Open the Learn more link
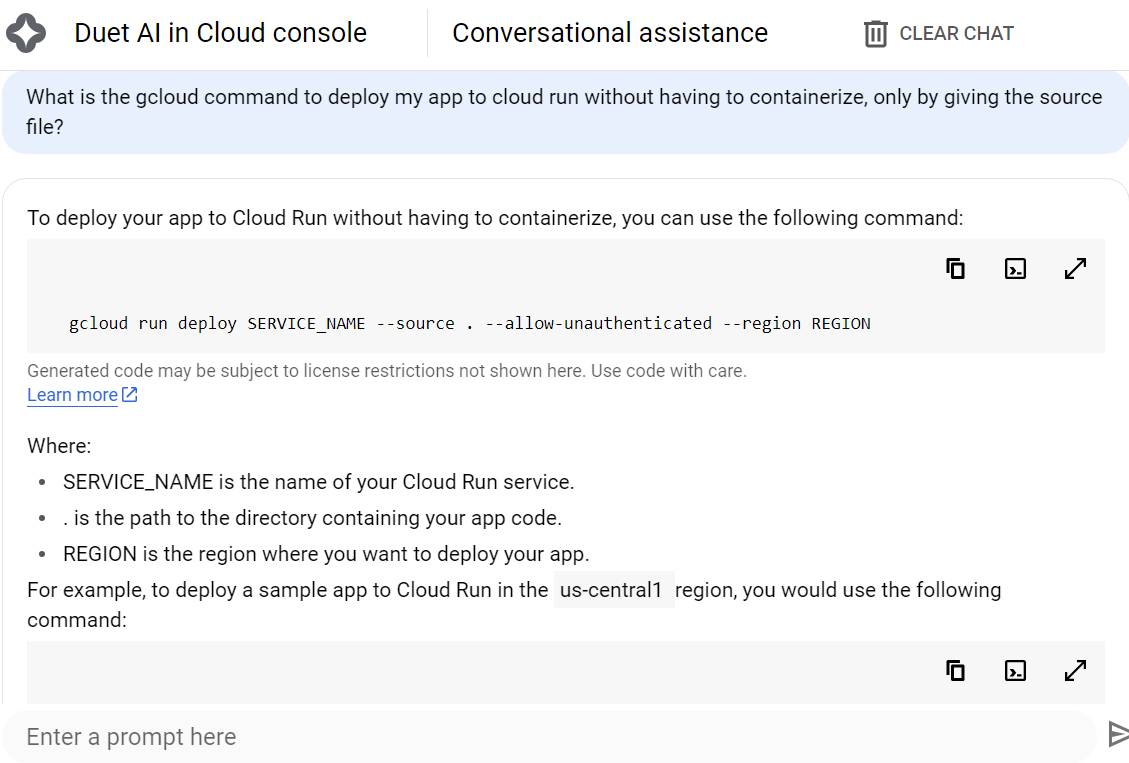 (72, 395)
